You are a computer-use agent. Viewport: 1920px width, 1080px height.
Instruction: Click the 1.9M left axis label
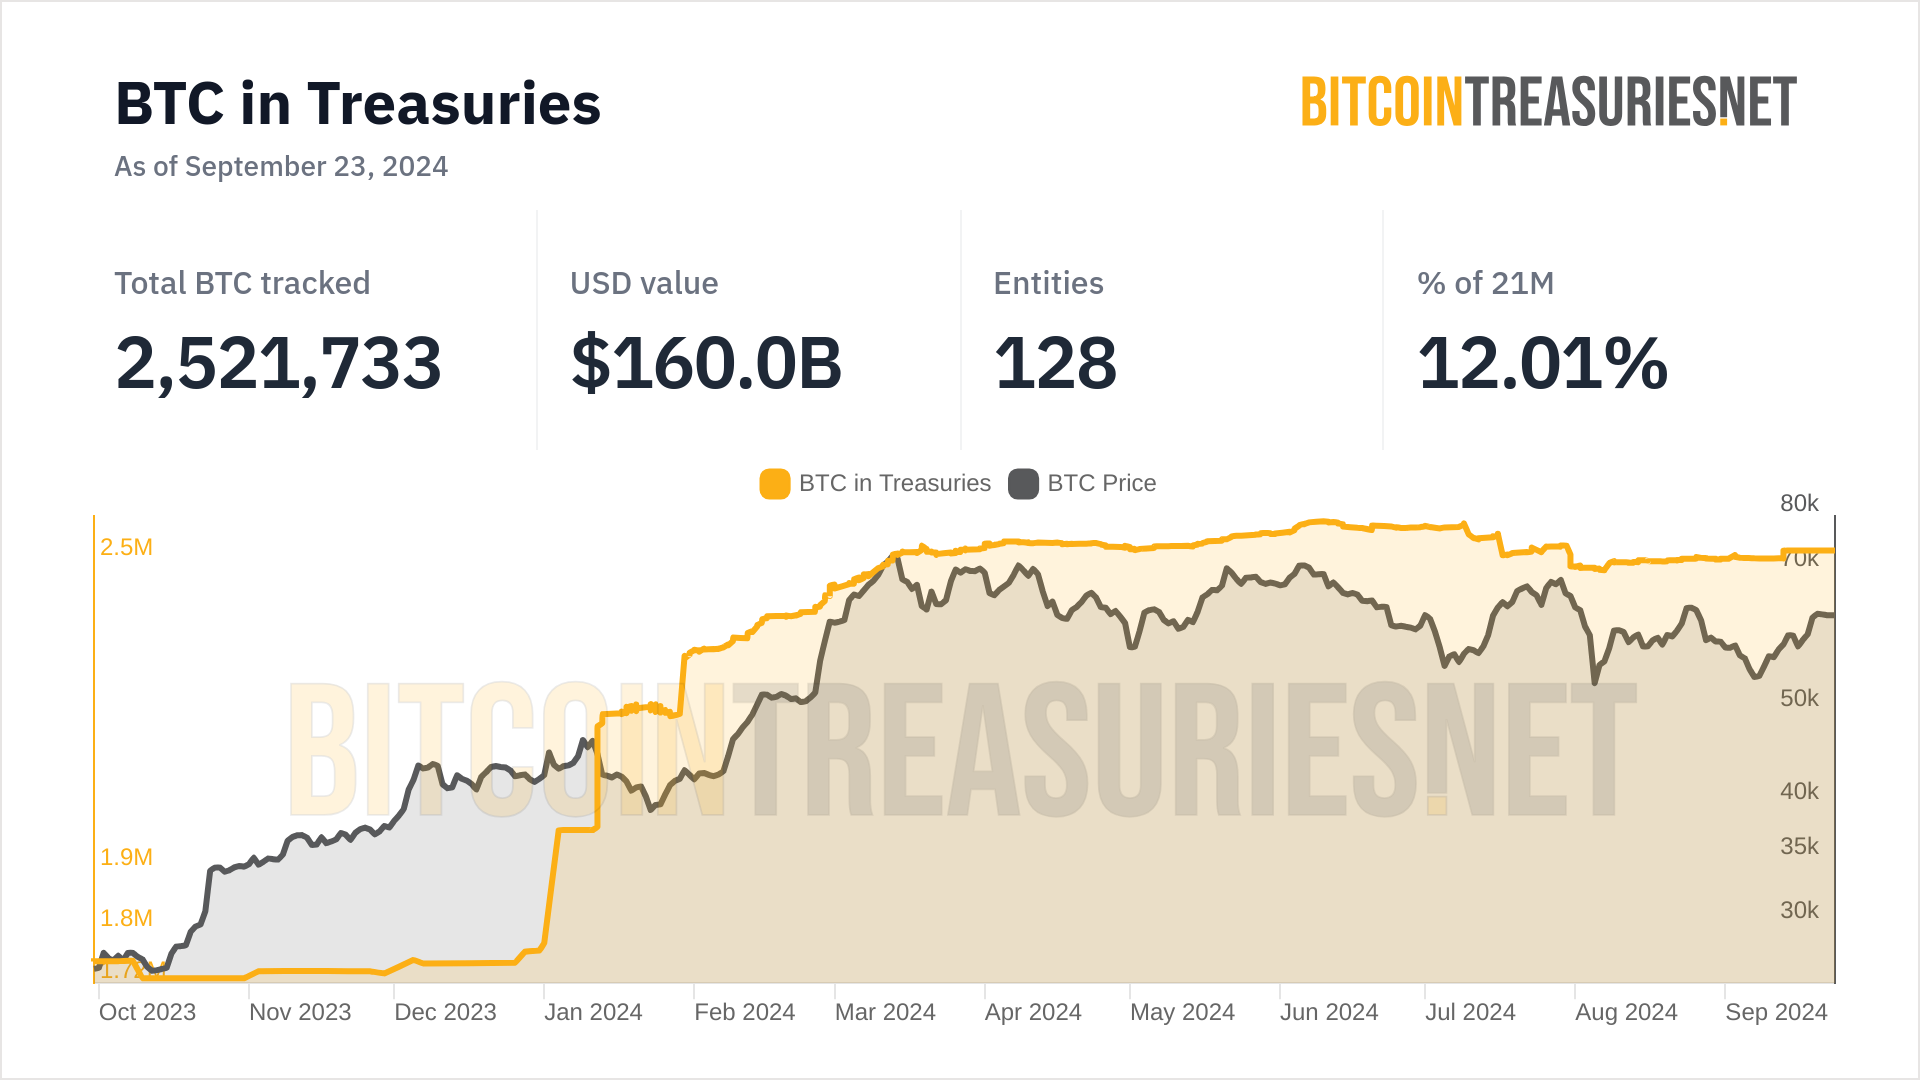click(x=126, y=857)
